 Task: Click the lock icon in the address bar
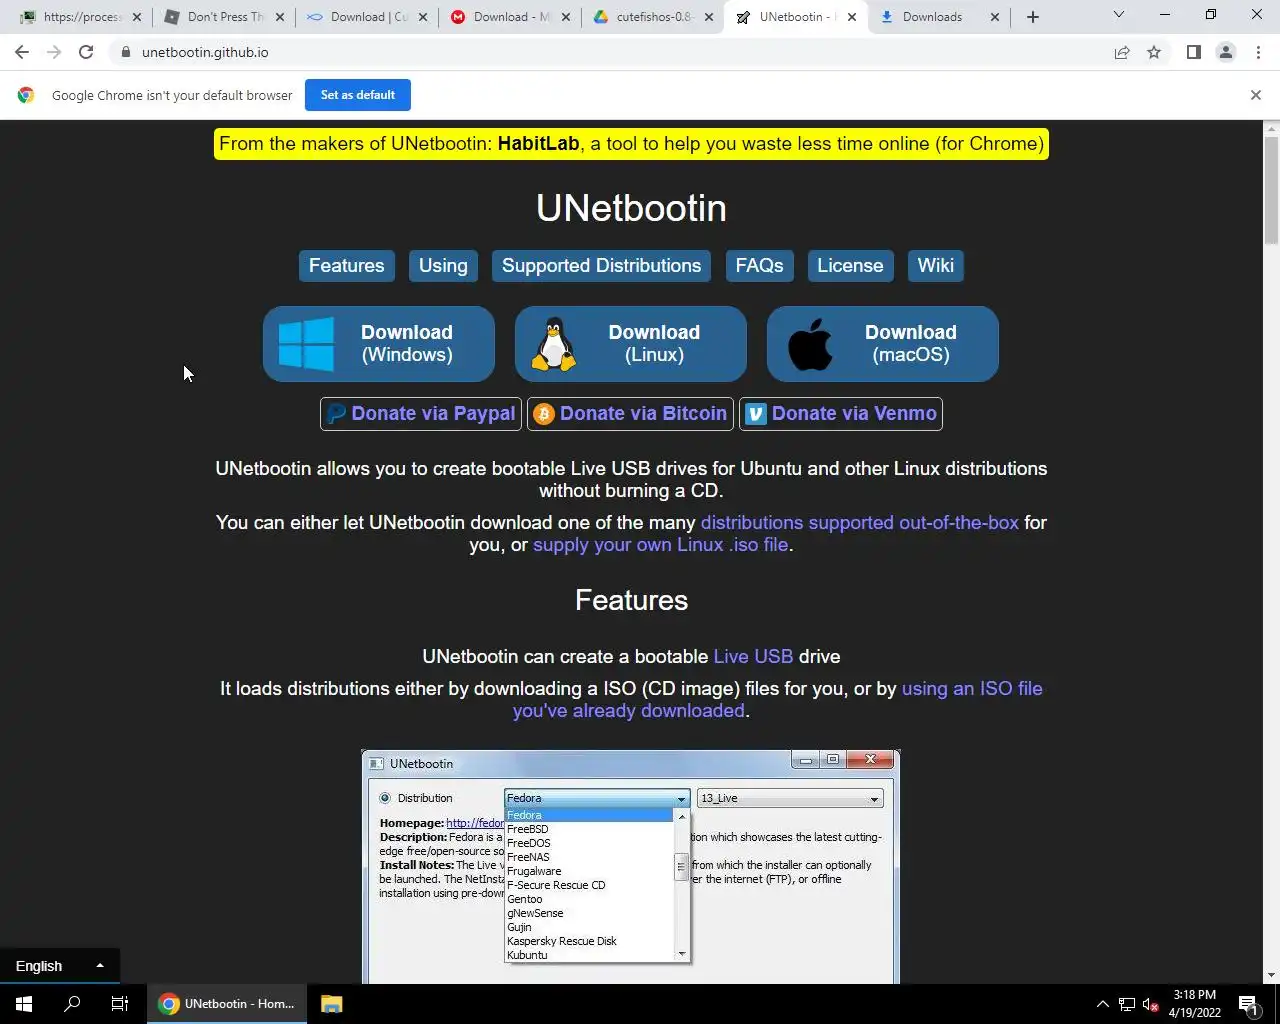pyautogui.click(x=126, y=52)
